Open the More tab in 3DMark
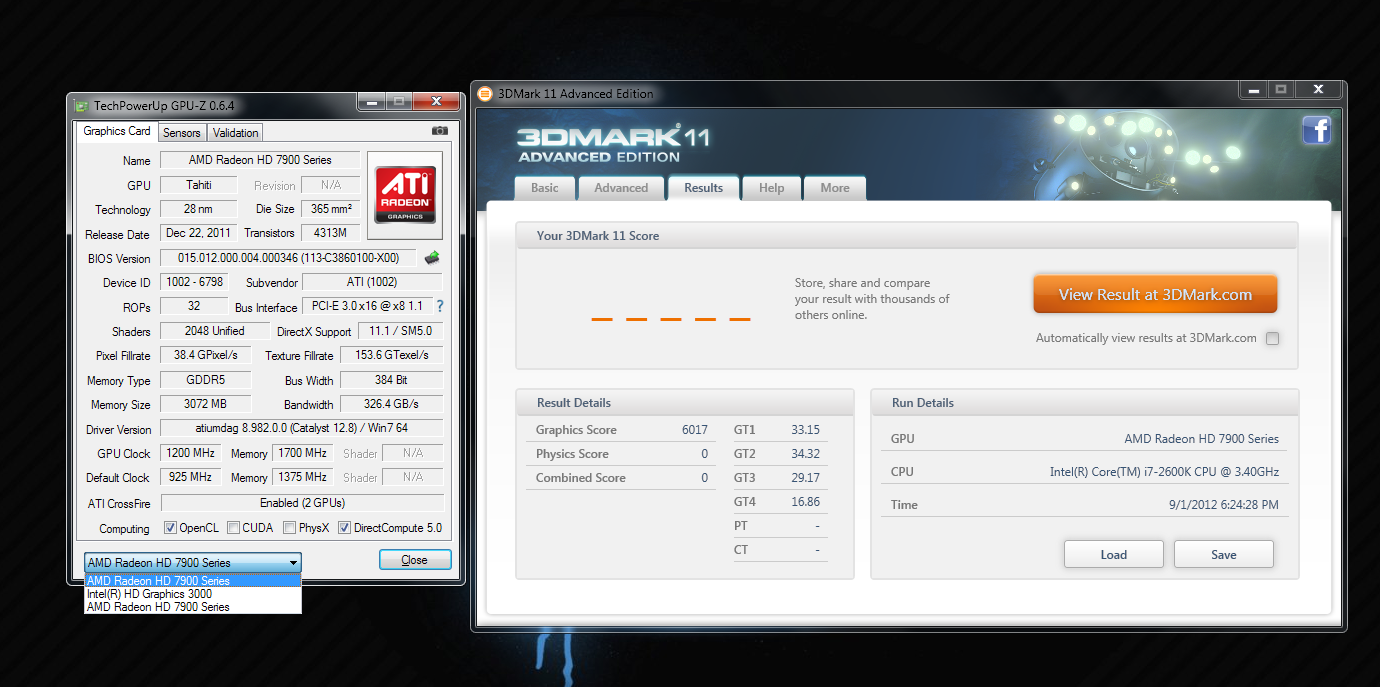 click(835, 188)
